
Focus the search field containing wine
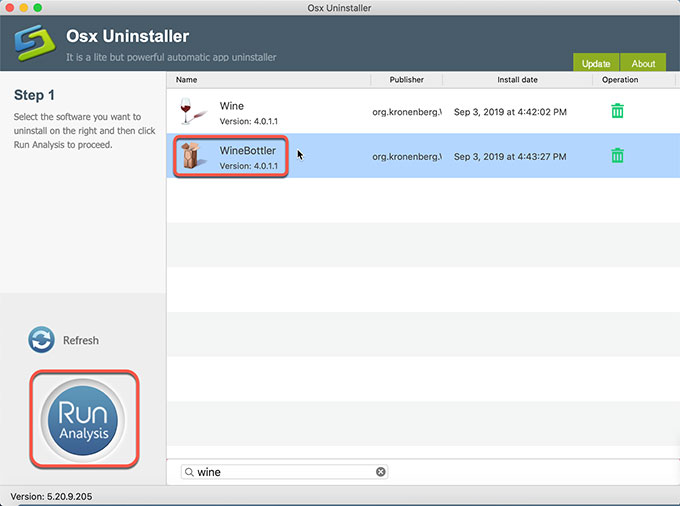284,472
